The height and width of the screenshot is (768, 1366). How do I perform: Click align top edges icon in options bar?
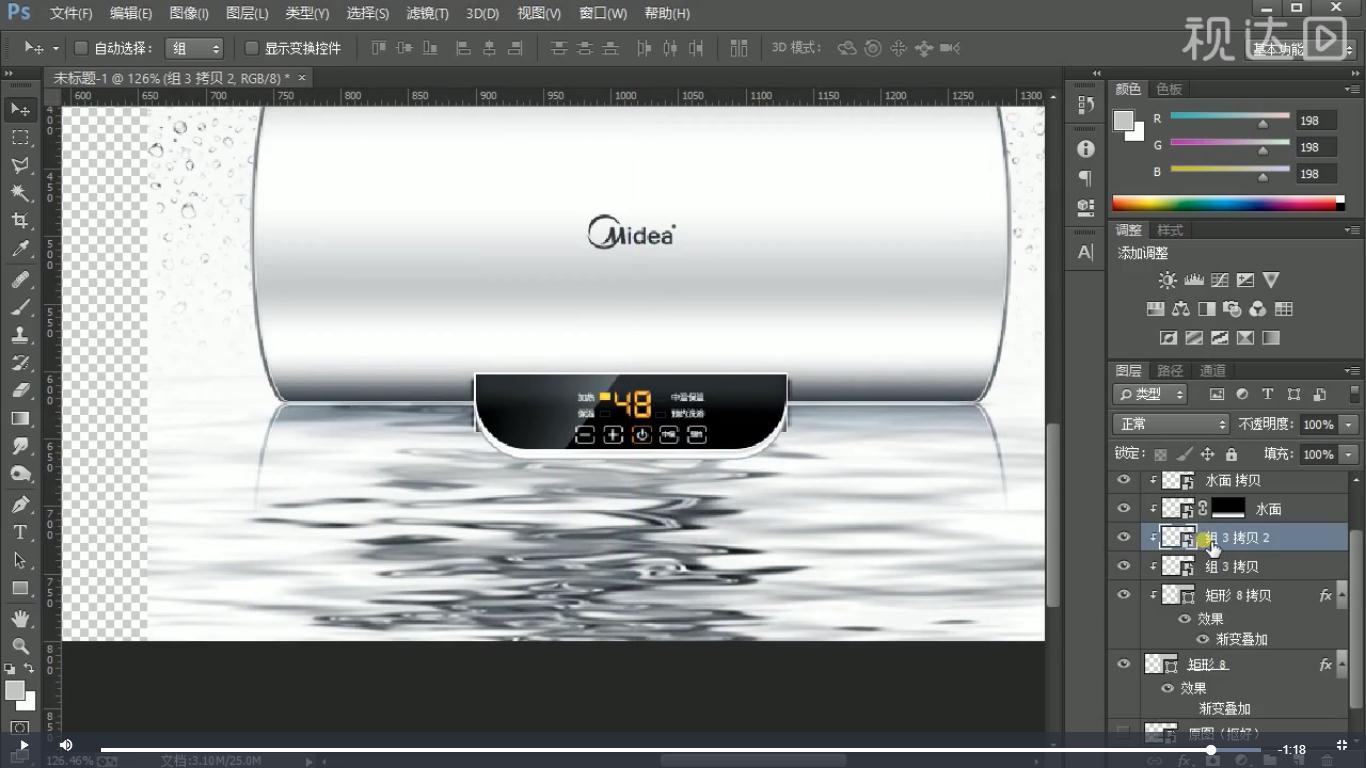pos(378,48)
